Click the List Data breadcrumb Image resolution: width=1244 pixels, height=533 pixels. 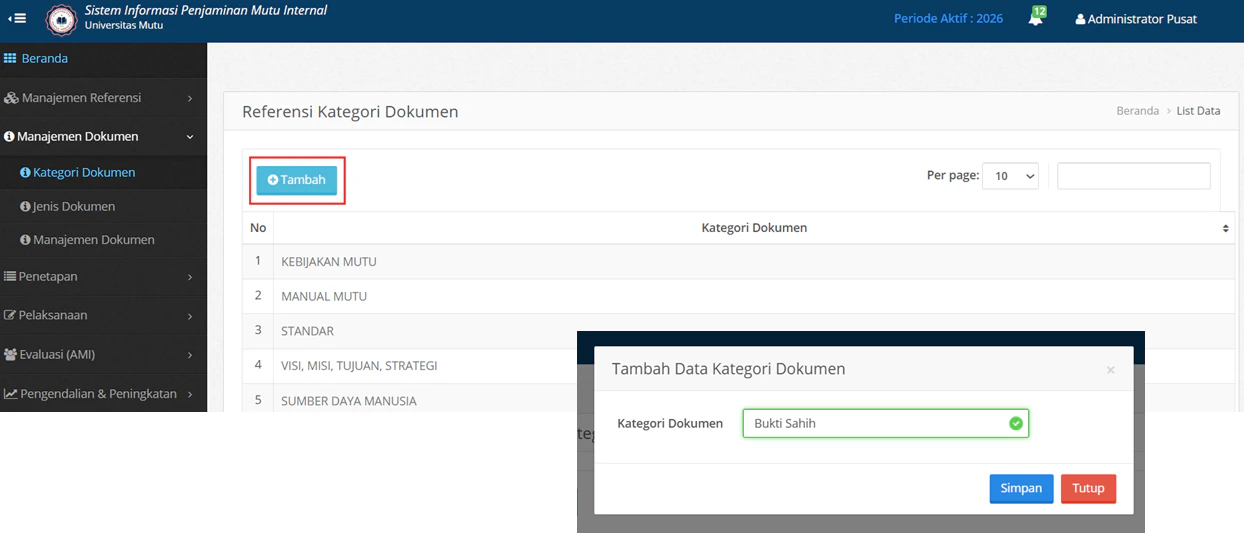point(1198,111)
